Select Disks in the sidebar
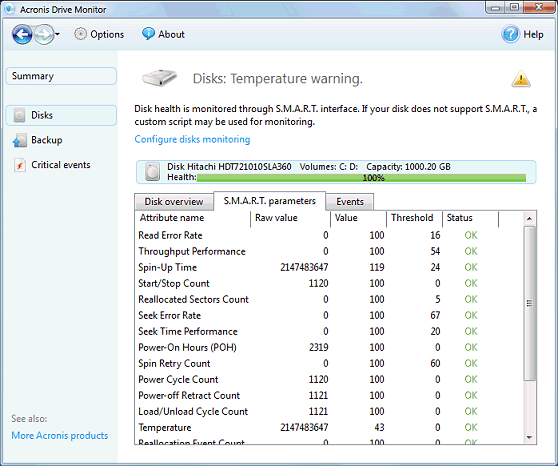558x466 pixels. [61, 115]
